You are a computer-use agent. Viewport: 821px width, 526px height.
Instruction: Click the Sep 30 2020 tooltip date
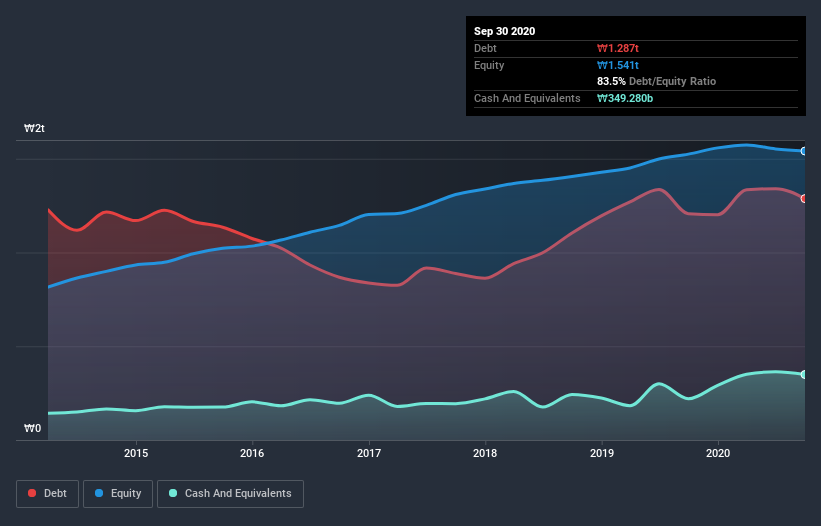coord(505,31)
